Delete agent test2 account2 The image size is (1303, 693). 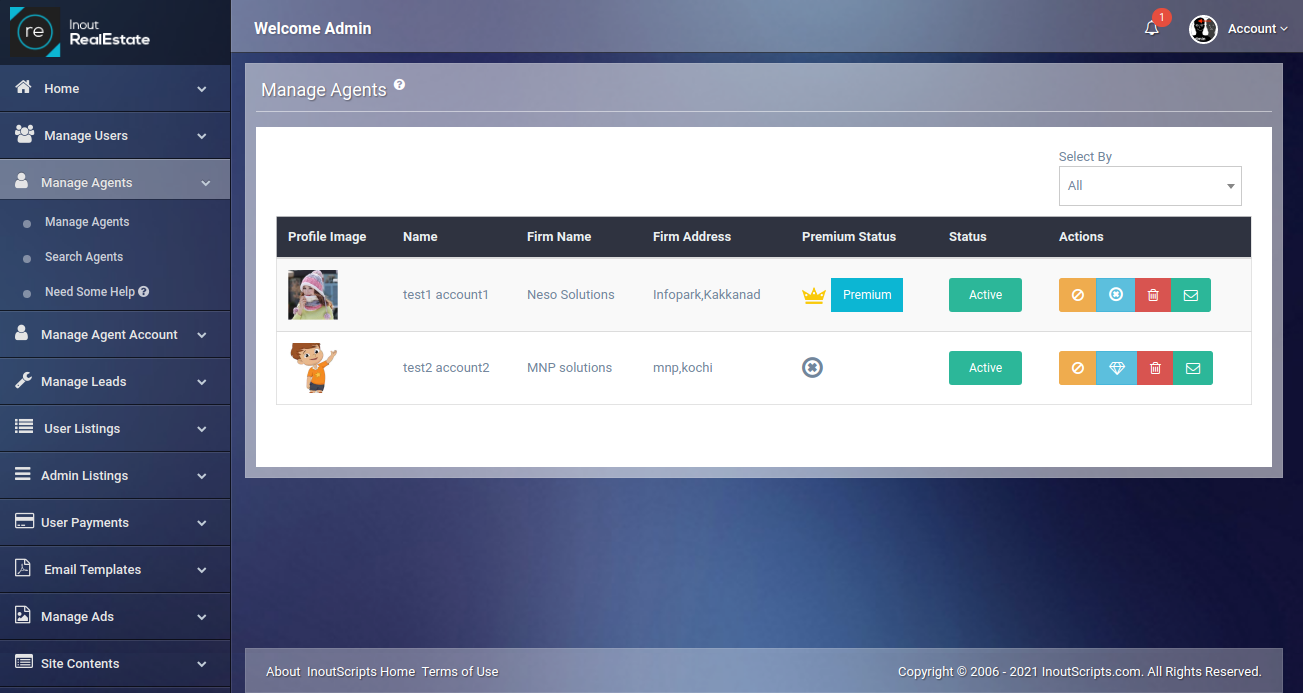(1154, 368)
